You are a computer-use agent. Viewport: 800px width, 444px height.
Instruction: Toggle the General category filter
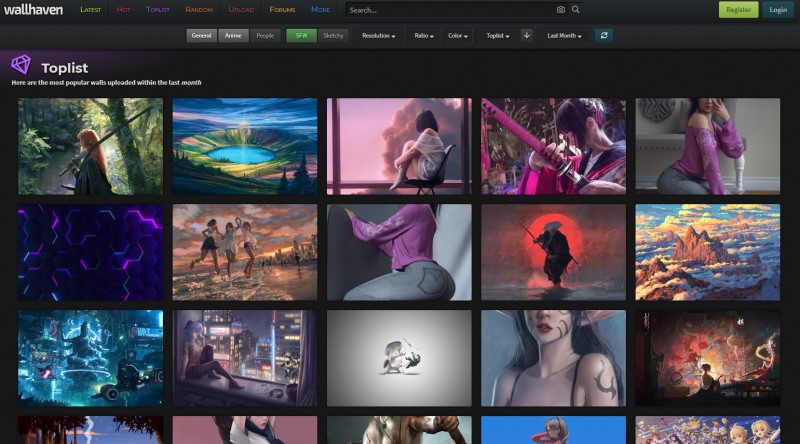pyautogui.click(x=201, y=35)
